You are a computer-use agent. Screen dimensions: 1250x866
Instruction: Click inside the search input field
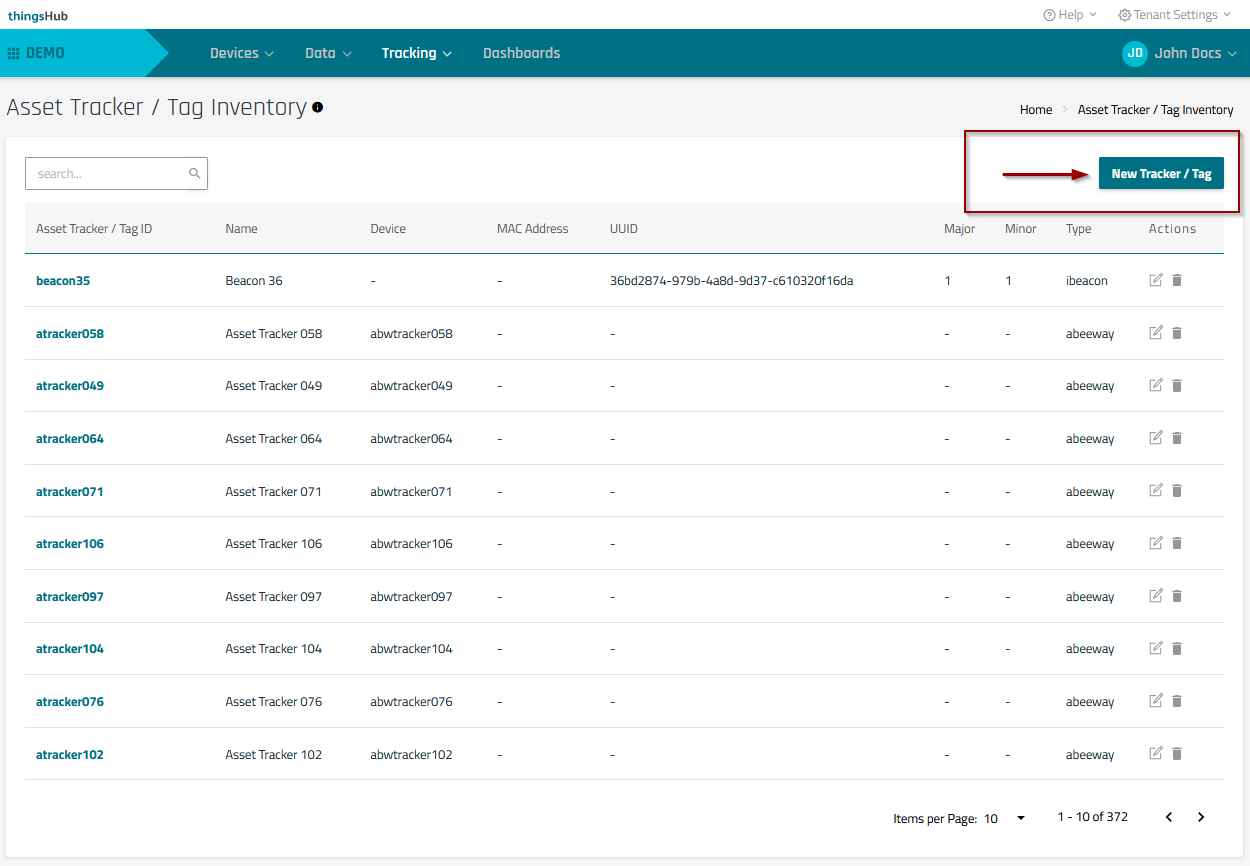pyautogui.click(x=100, y=173)
